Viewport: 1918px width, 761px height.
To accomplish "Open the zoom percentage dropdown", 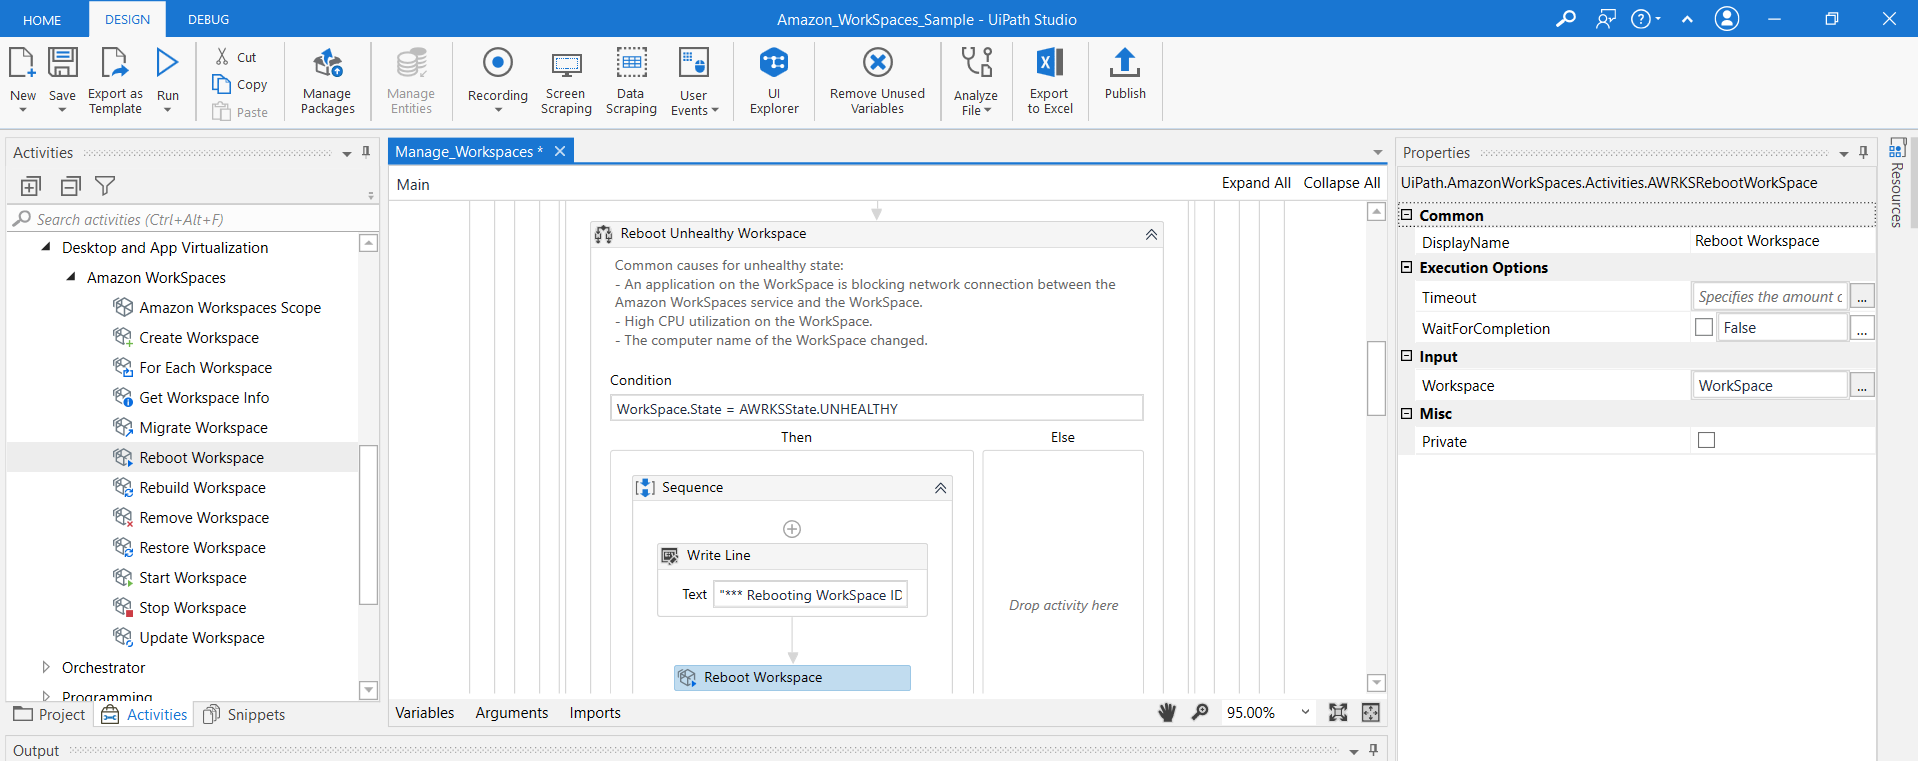I will 1305,712.
